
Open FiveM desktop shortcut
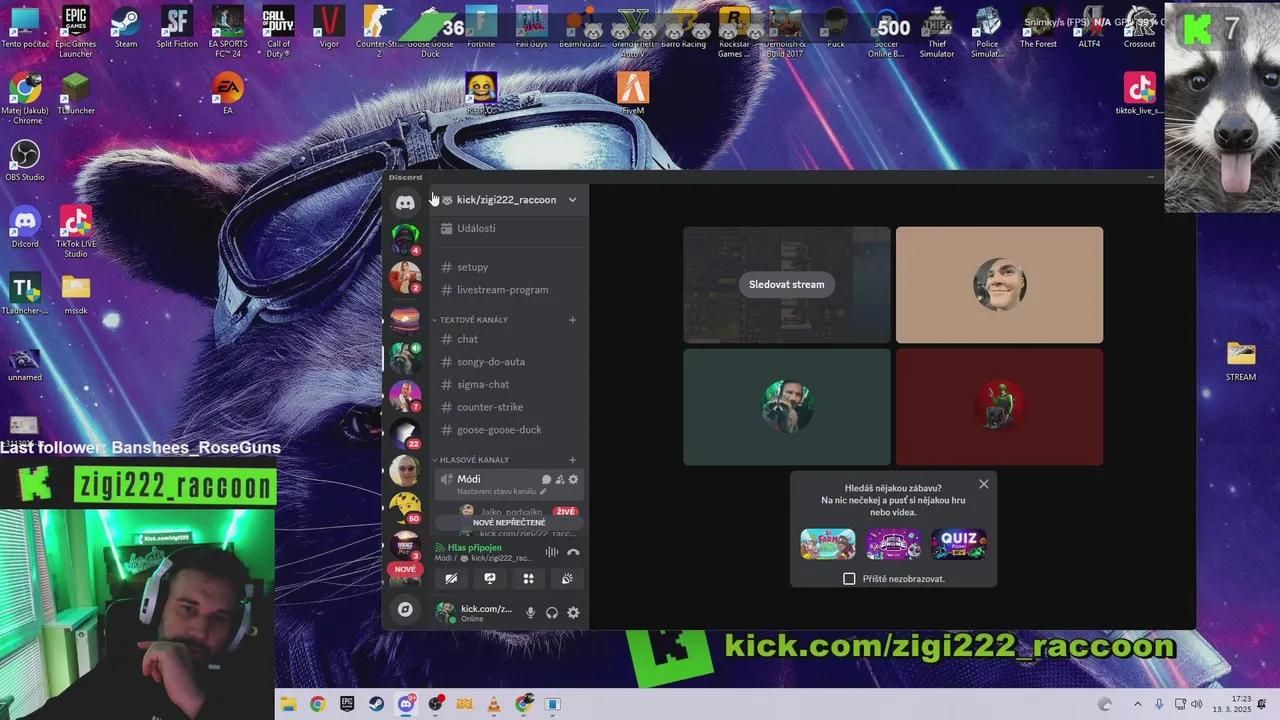pos(633,94)
